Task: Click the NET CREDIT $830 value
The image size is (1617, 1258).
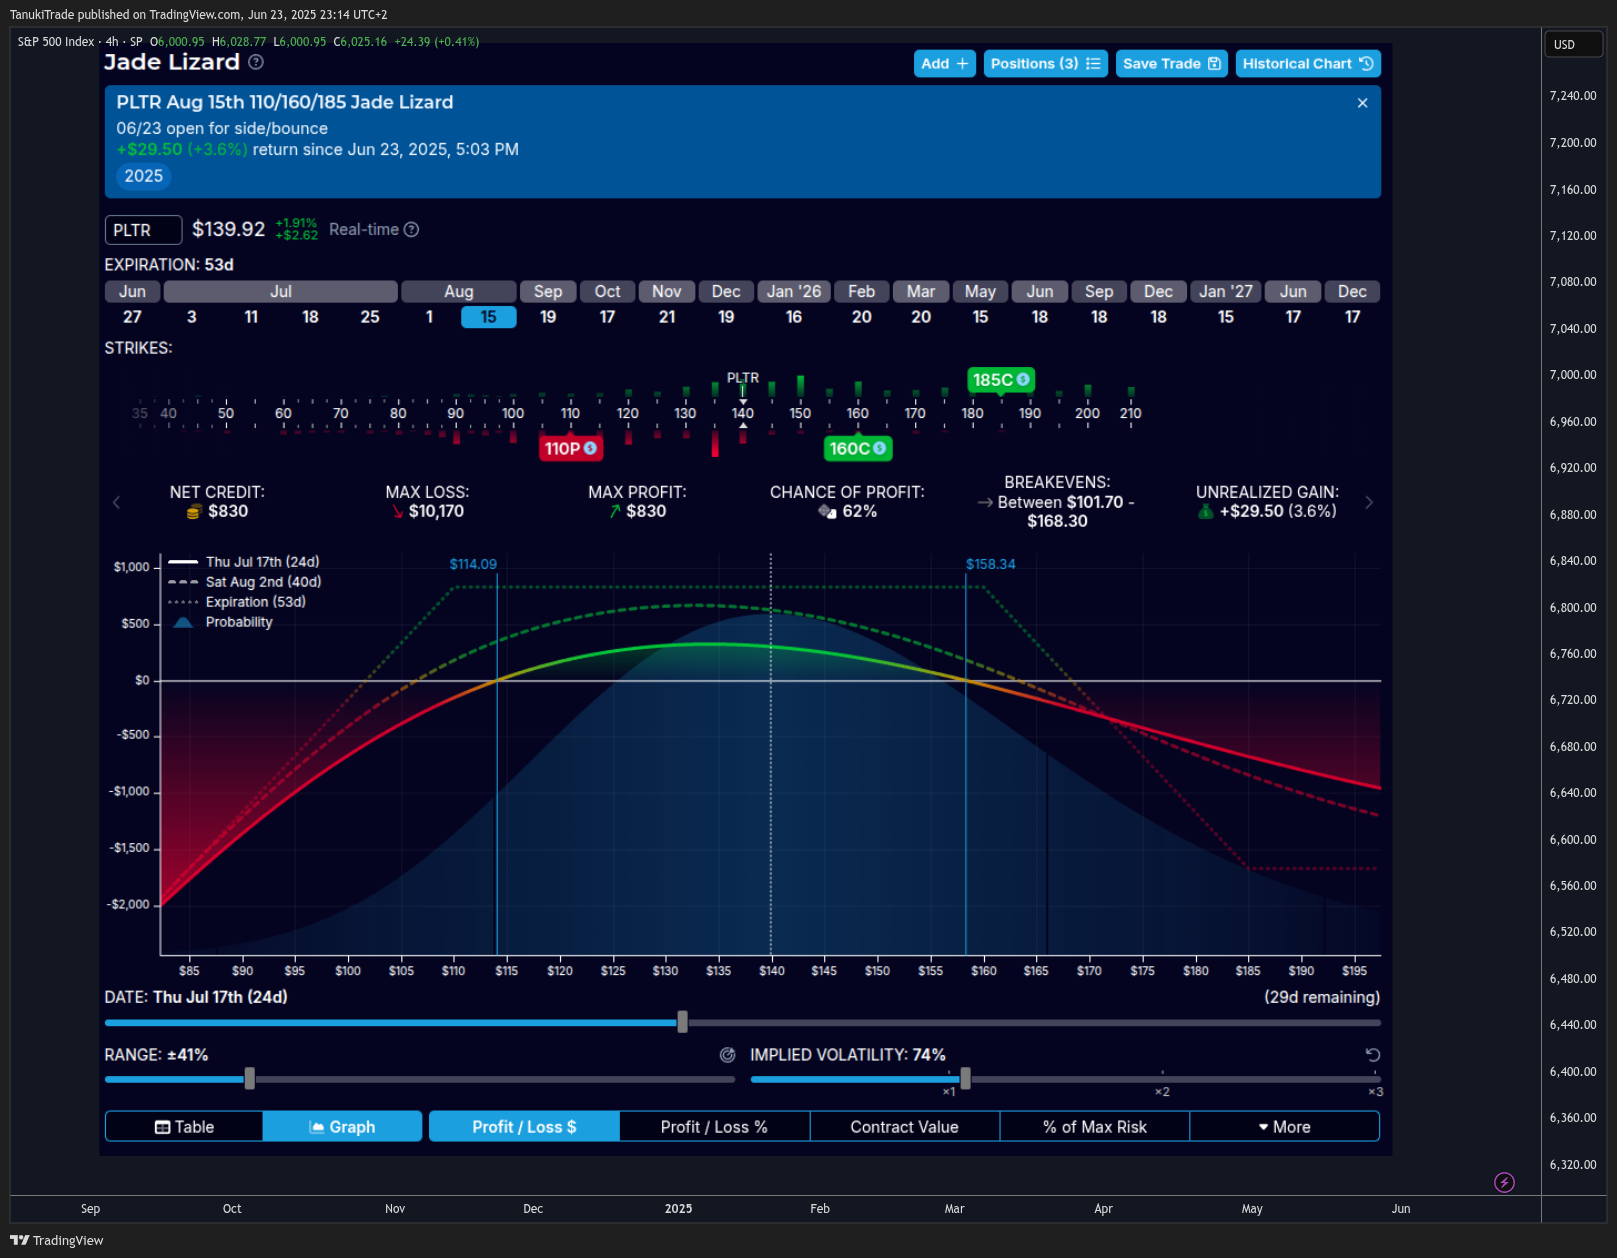Action: (x=228, y=512)
